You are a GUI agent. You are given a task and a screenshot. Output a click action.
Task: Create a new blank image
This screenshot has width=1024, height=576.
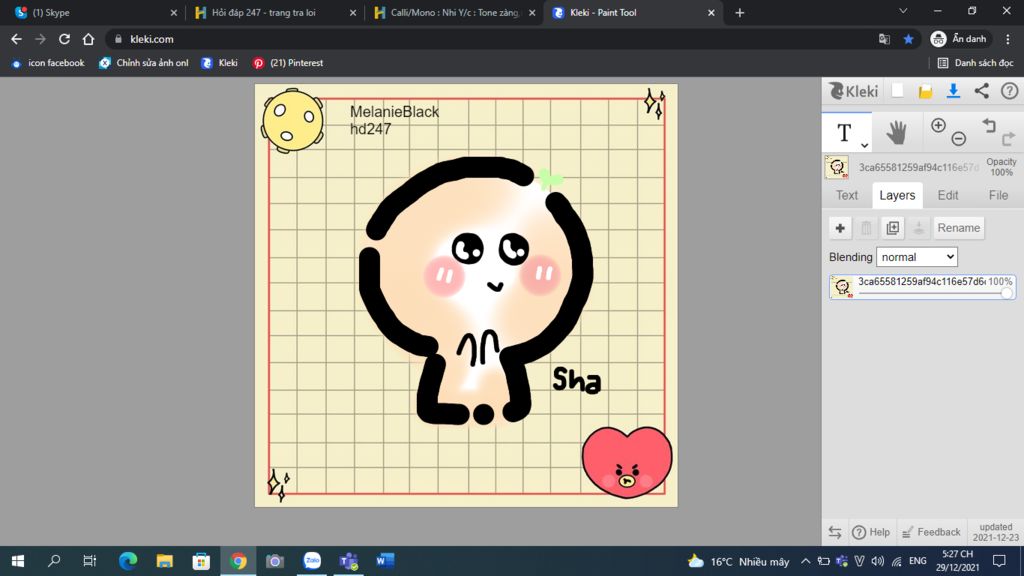click(x=898, y=91)
